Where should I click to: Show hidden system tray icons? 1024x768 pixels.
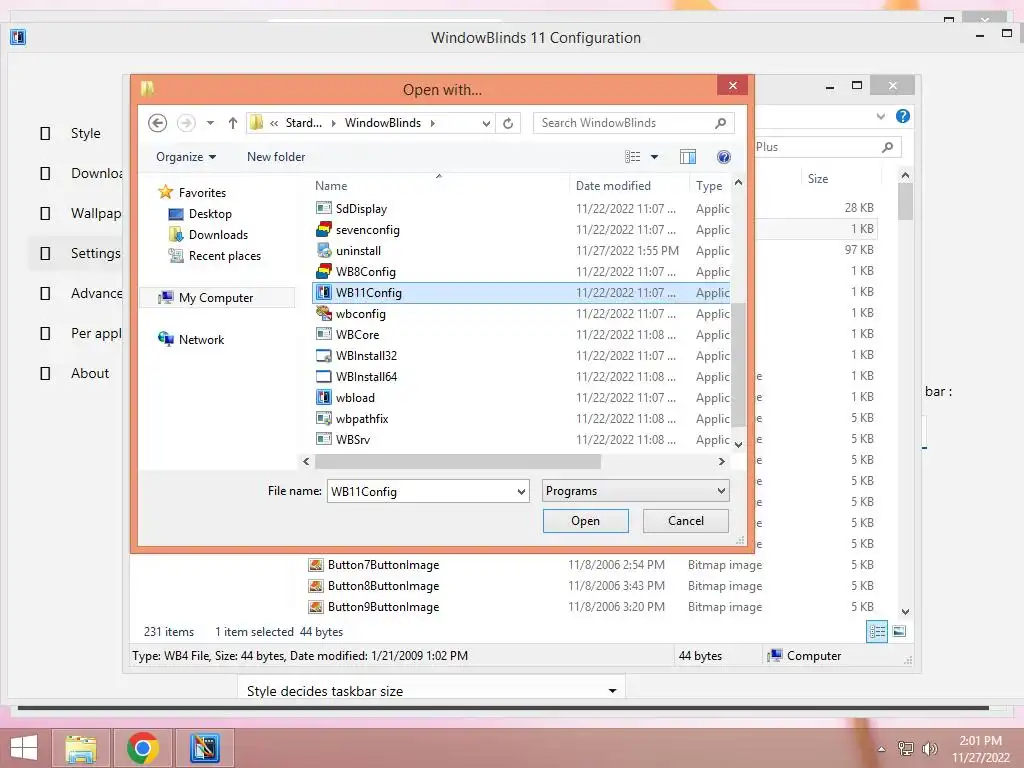click(882, 749)
